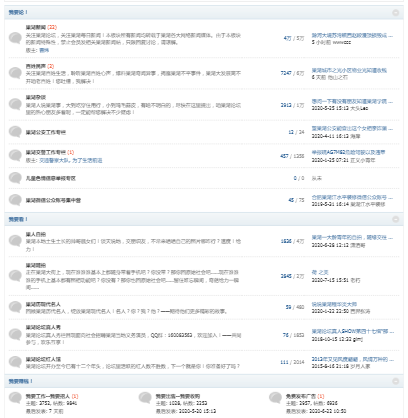
Task: Open latest post dated 2020-4-11 16:13
Action: pos(352,129)
